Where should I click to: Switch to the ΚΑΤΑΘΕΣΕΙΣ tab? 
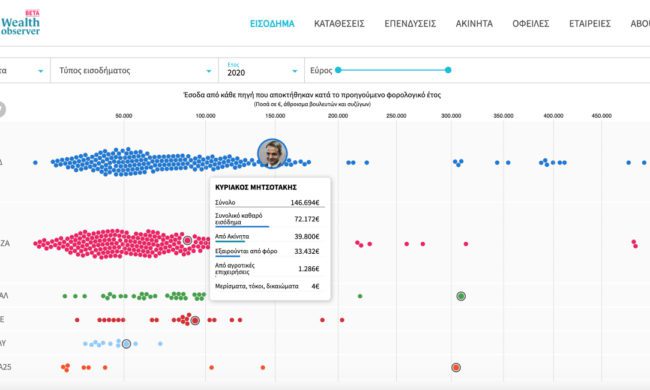pos(339,24)
